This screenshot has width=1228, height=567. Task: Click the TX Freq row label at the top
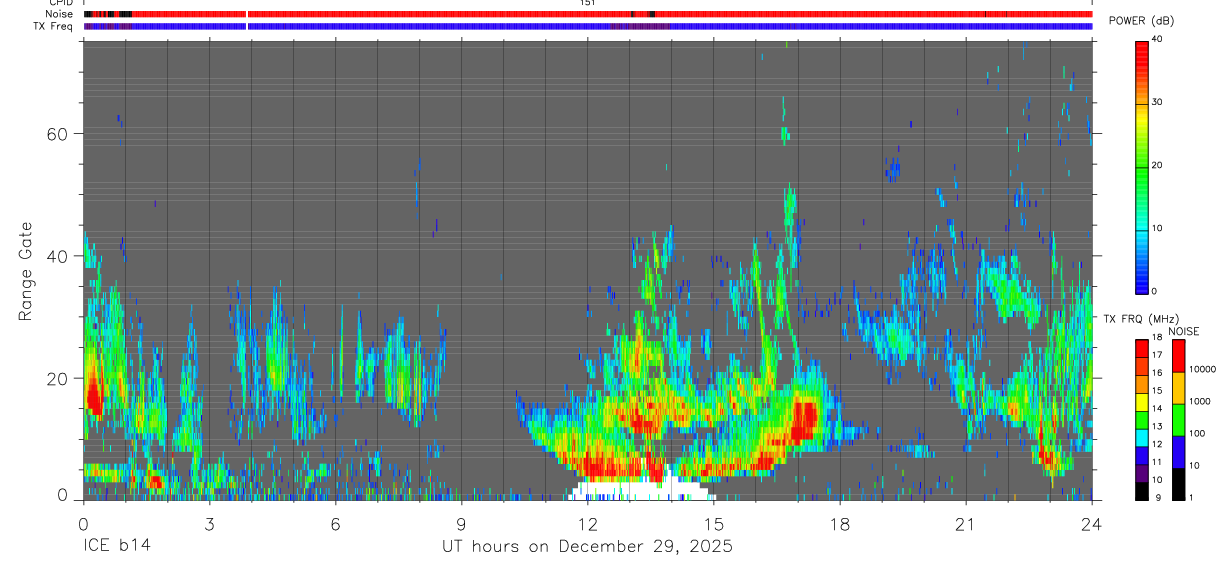click(54, 26)
